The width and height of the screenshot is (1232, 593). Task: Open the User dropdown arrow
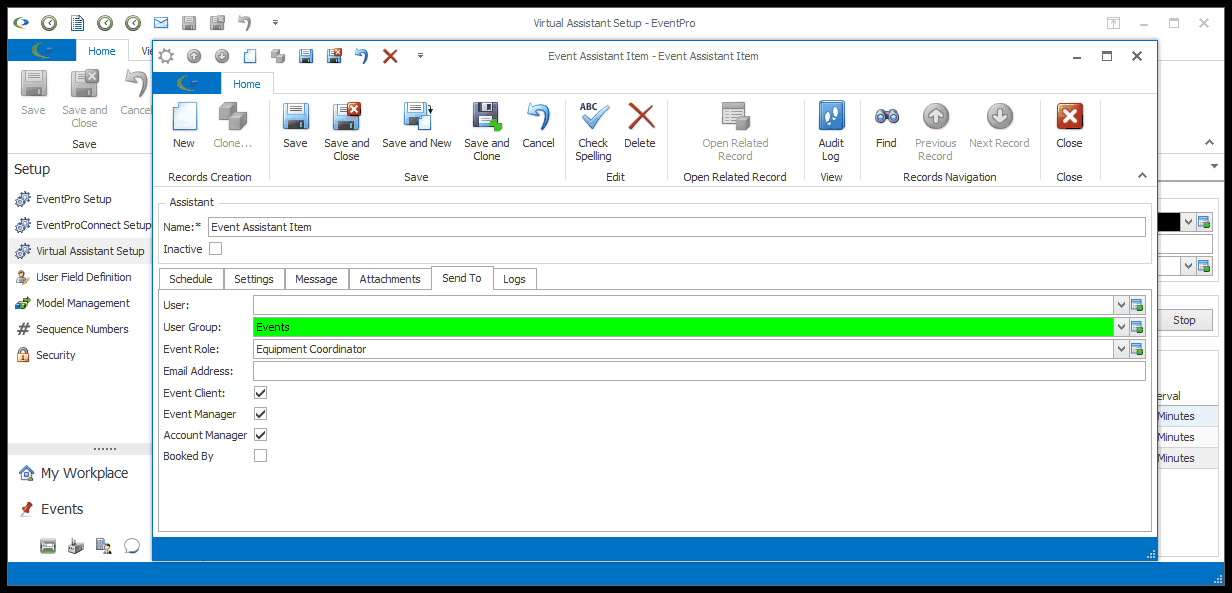(1120, 305)
